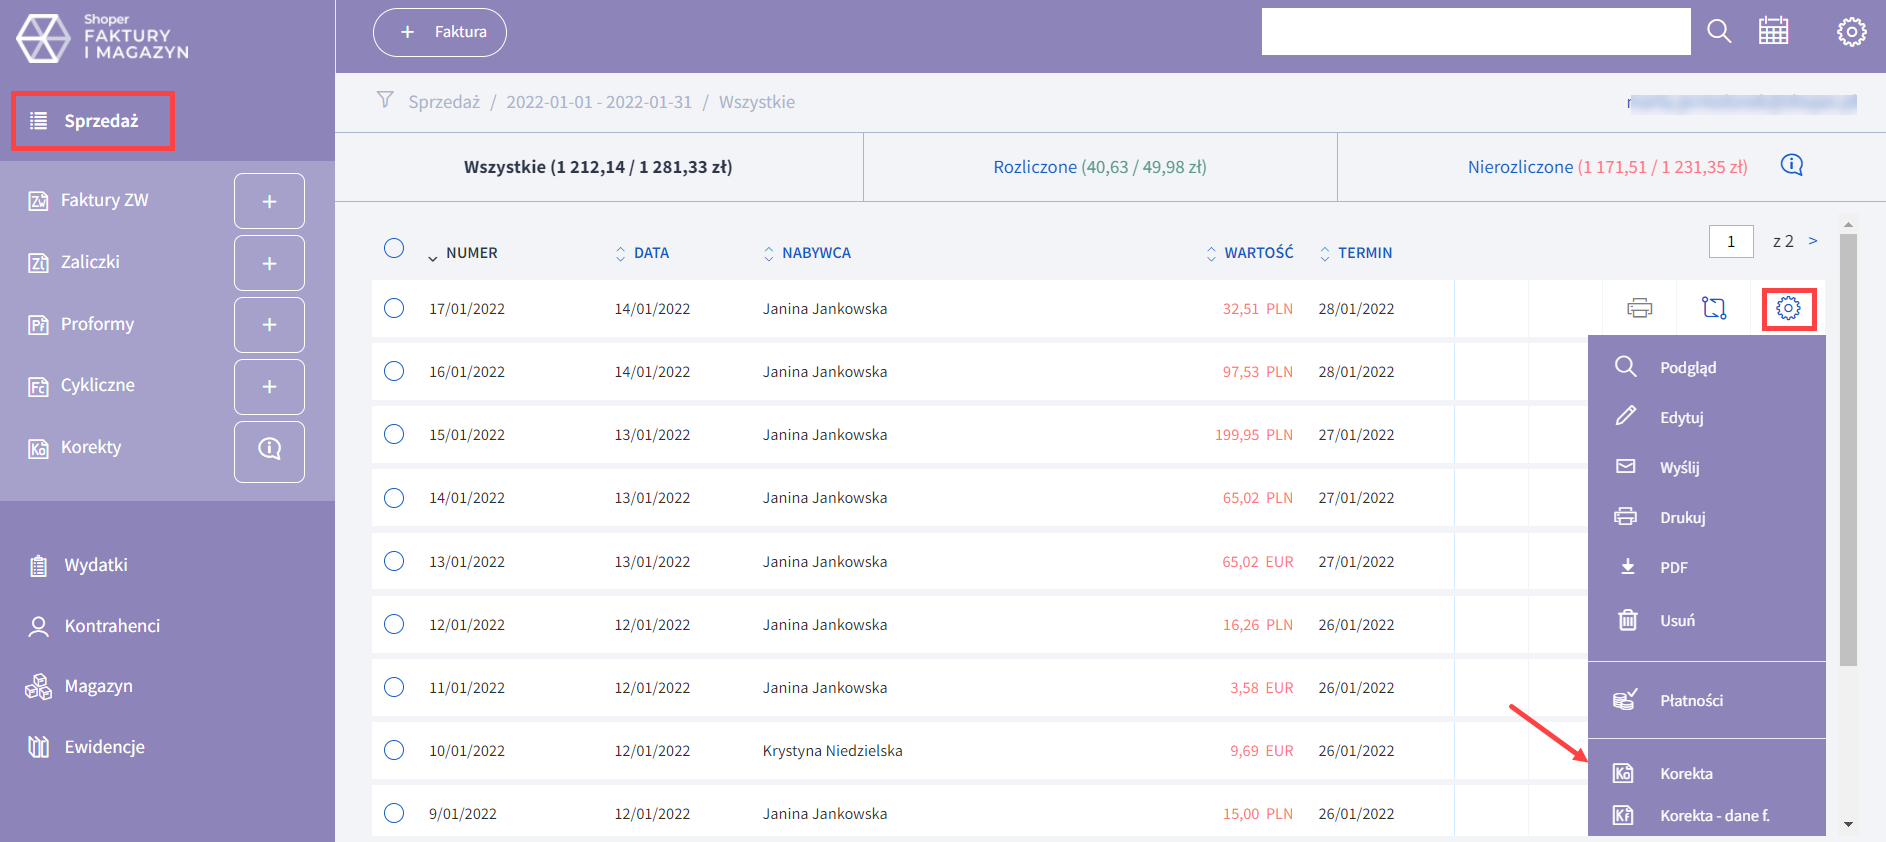Image resolution: width=1886 pixels, height=842 pixels.
Task: Select invoice 11/01/2022 checkbox
Action: [x=394, y=687]
